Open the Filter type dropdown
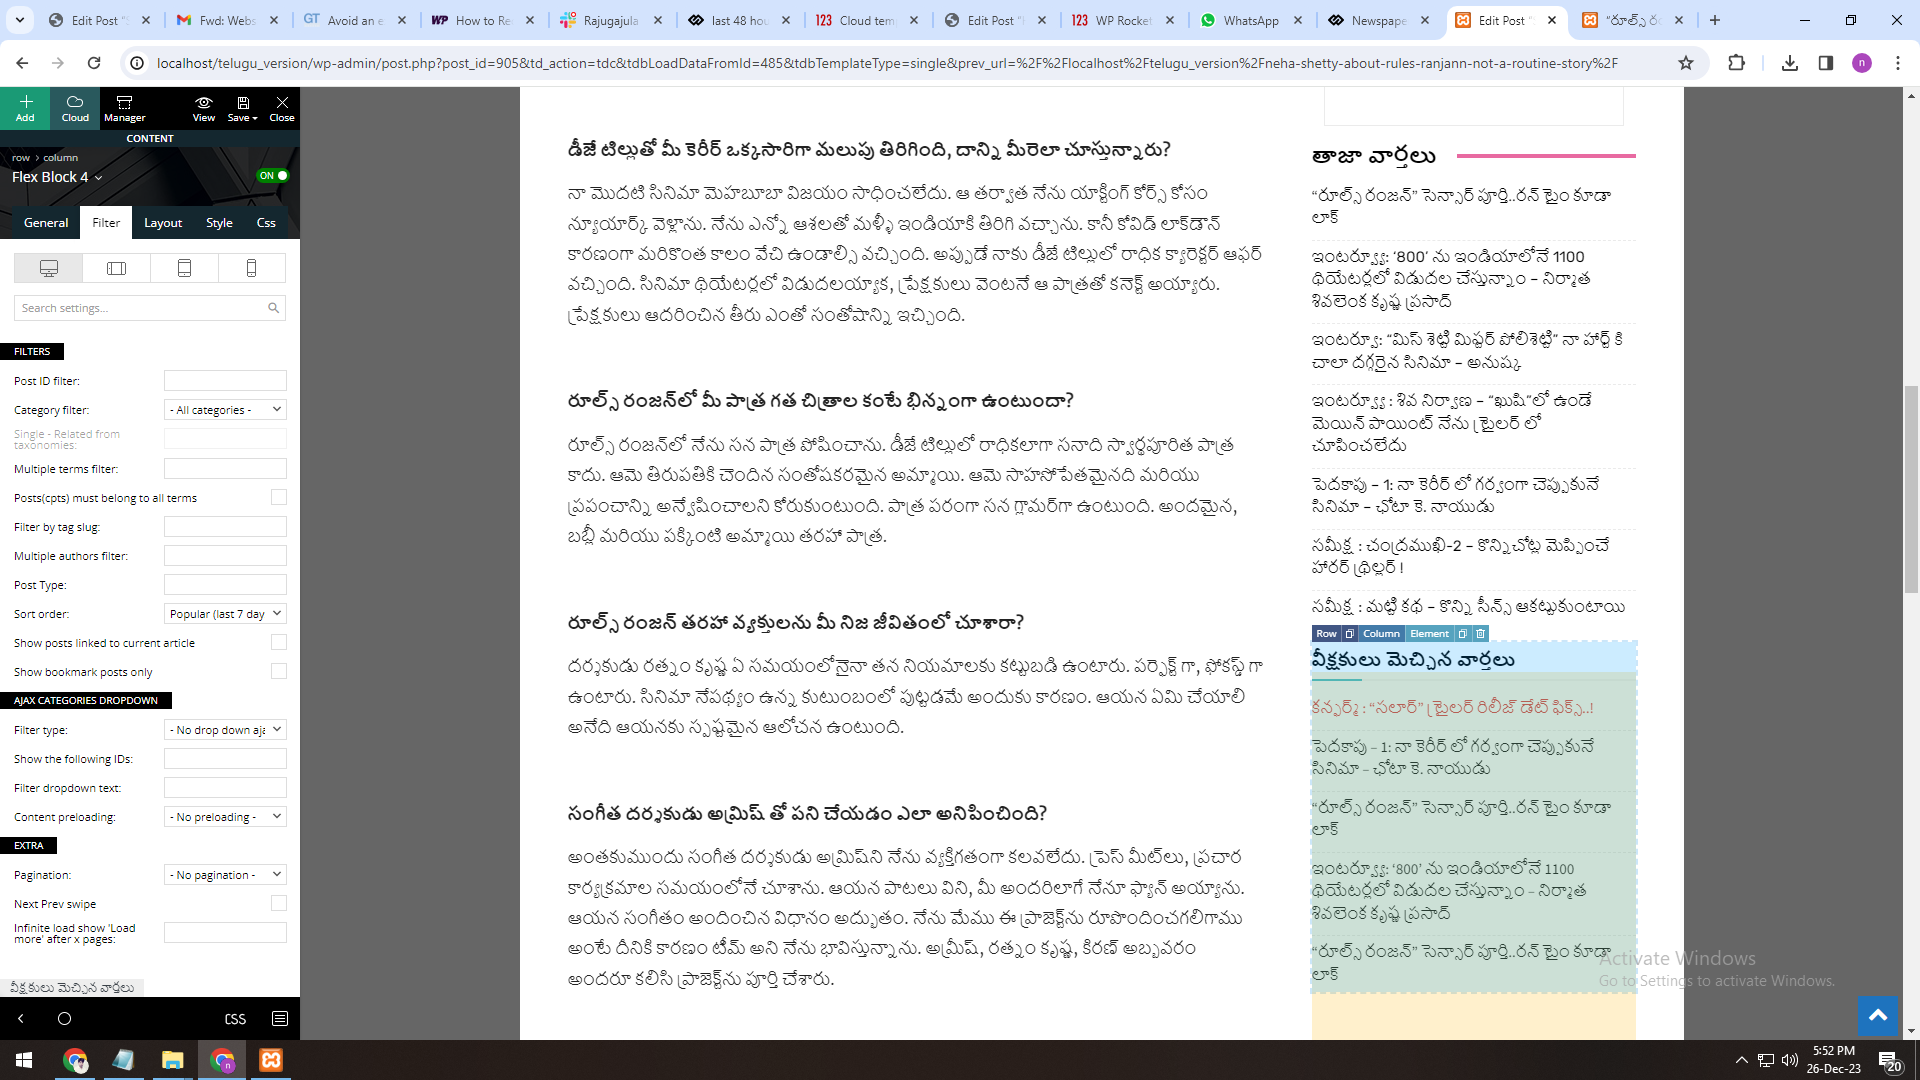Viewport: 1920px width, 1080px height. click(x=225, y=730)
